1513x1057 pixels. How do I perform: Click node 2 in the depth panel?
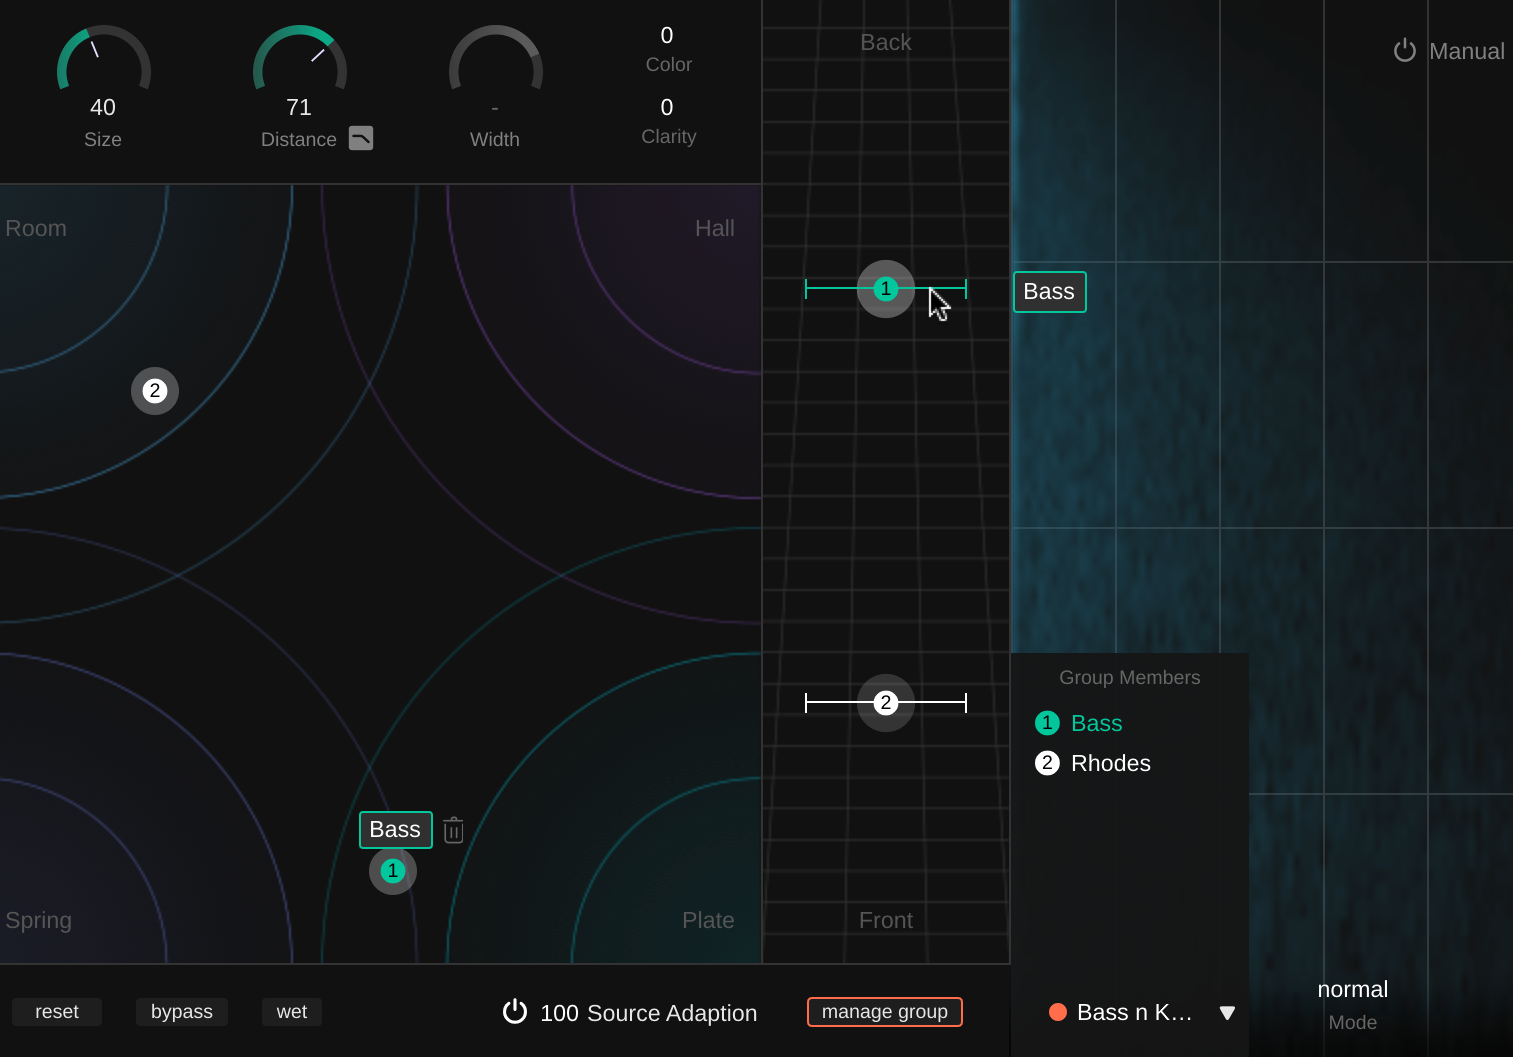(x=885, y=703)
